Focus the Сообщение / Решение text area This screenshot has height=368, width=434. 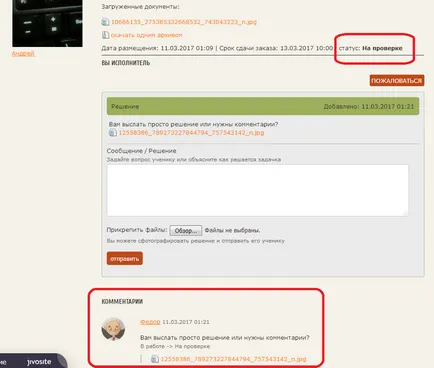[257, 190]
